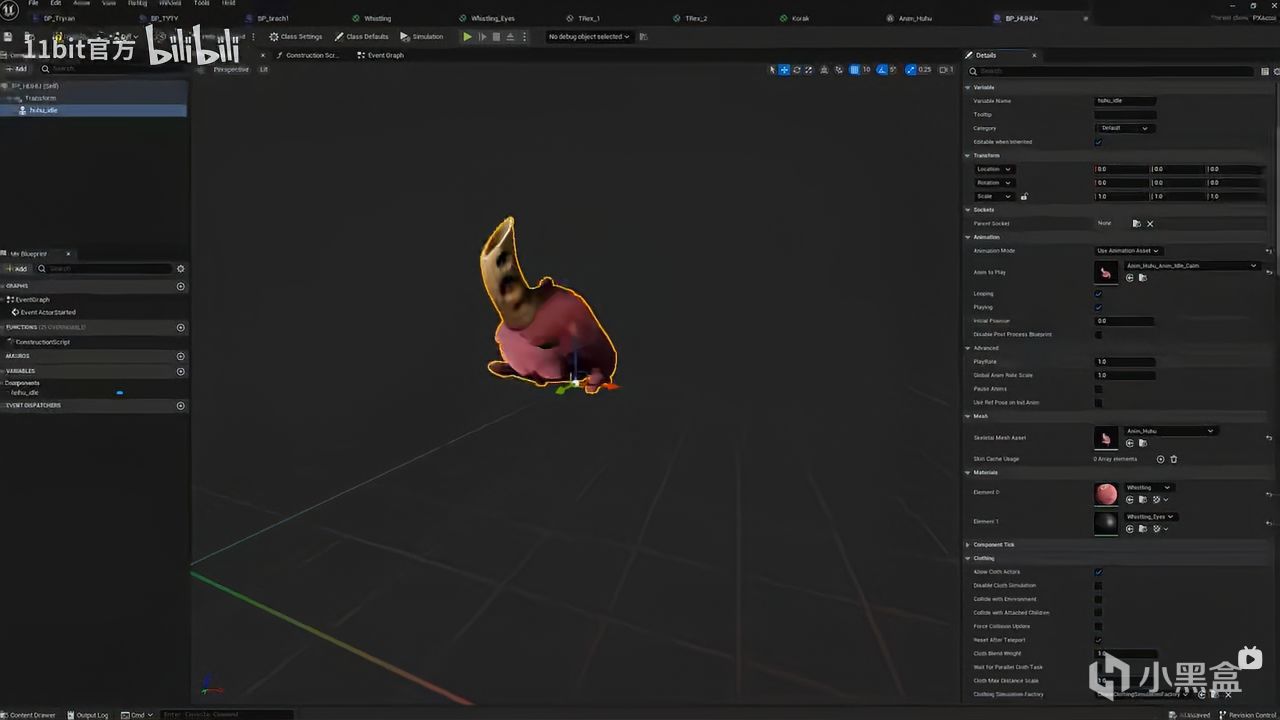The height and width of the screenshot is (720, 1280).
Task: Open the Category dropdown set to Default
Action: click(x=1125, y=128)
